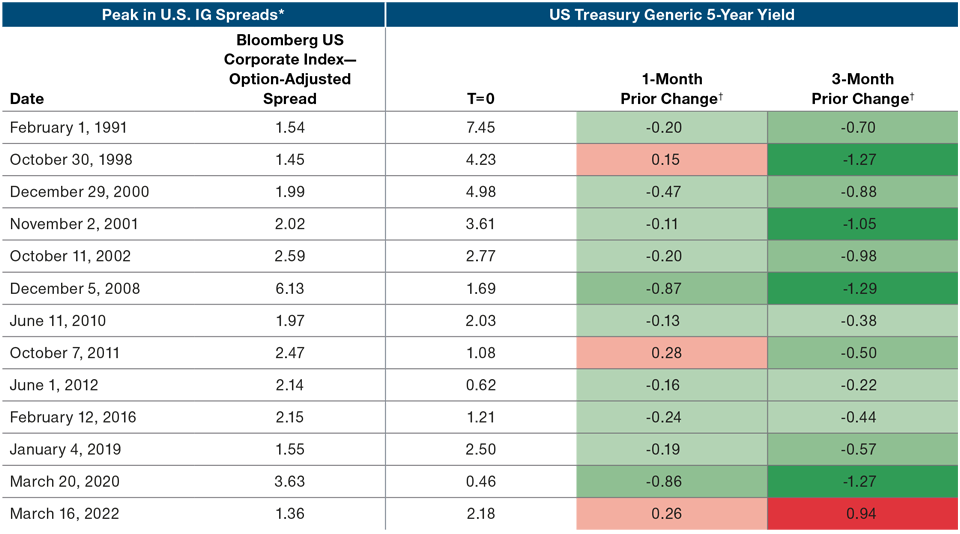Select the dark green -1.29 cell
This screenshot has height=534, width=960.
(x=863, y=289)
